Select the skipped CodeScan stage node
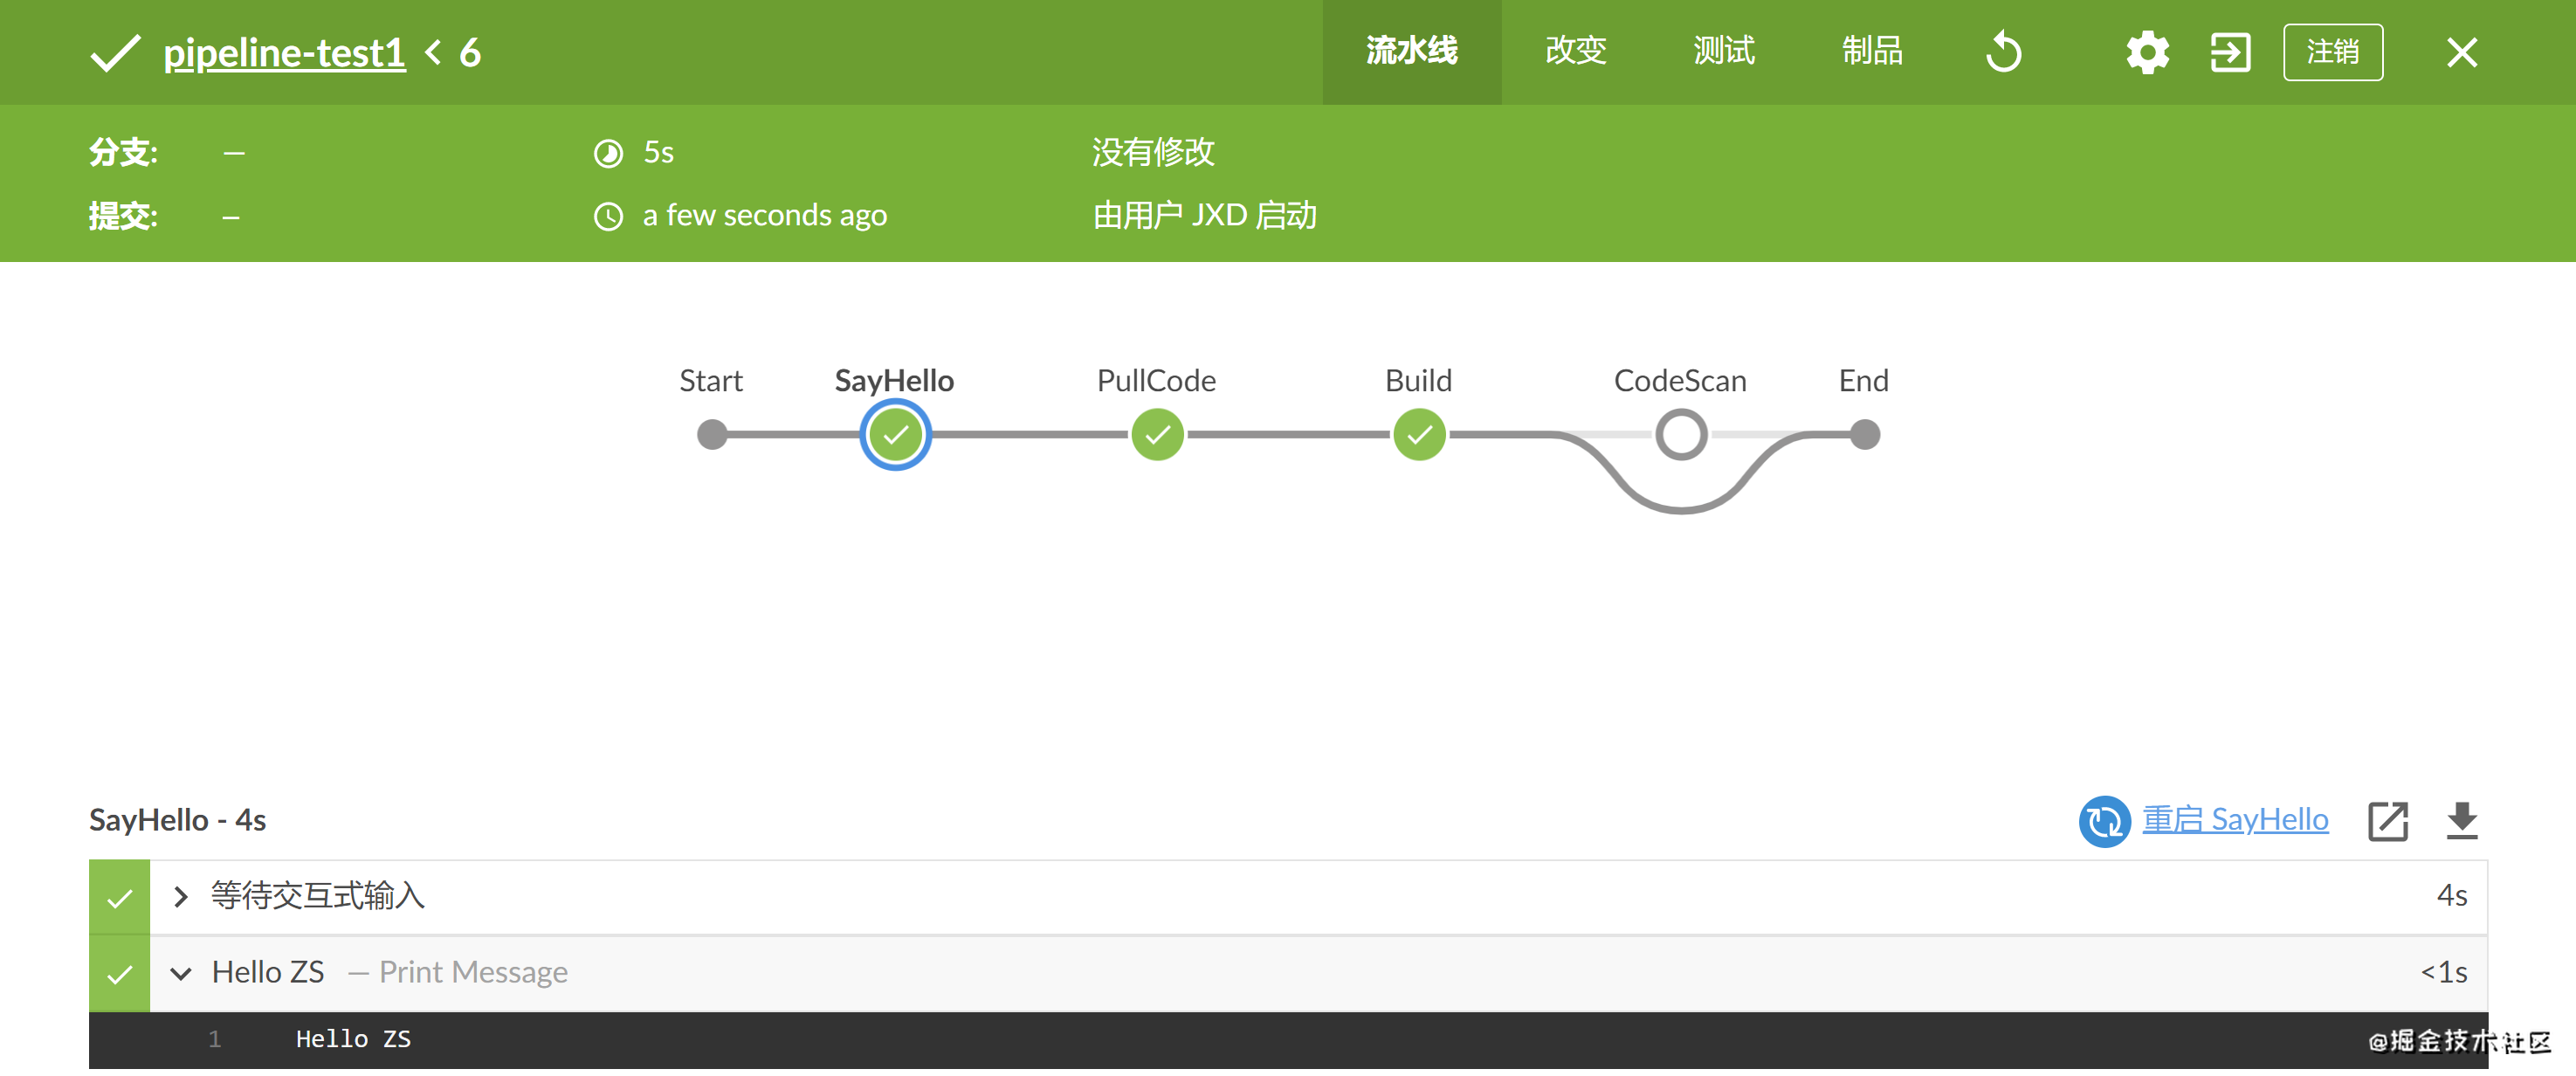2576x1076 pixels. coord(1680,435)
